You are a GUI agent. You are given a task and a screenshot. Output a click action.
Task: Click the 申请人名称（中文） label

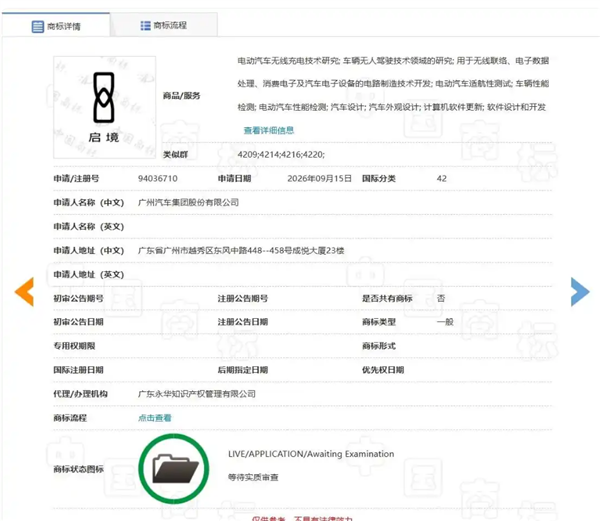point(89,202)
